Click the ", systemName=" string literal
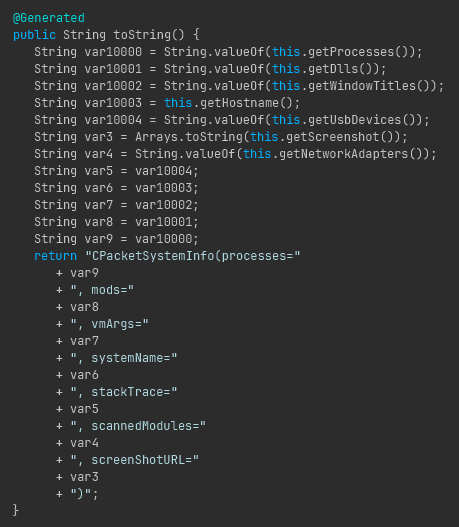 click(x=124, y=358)
